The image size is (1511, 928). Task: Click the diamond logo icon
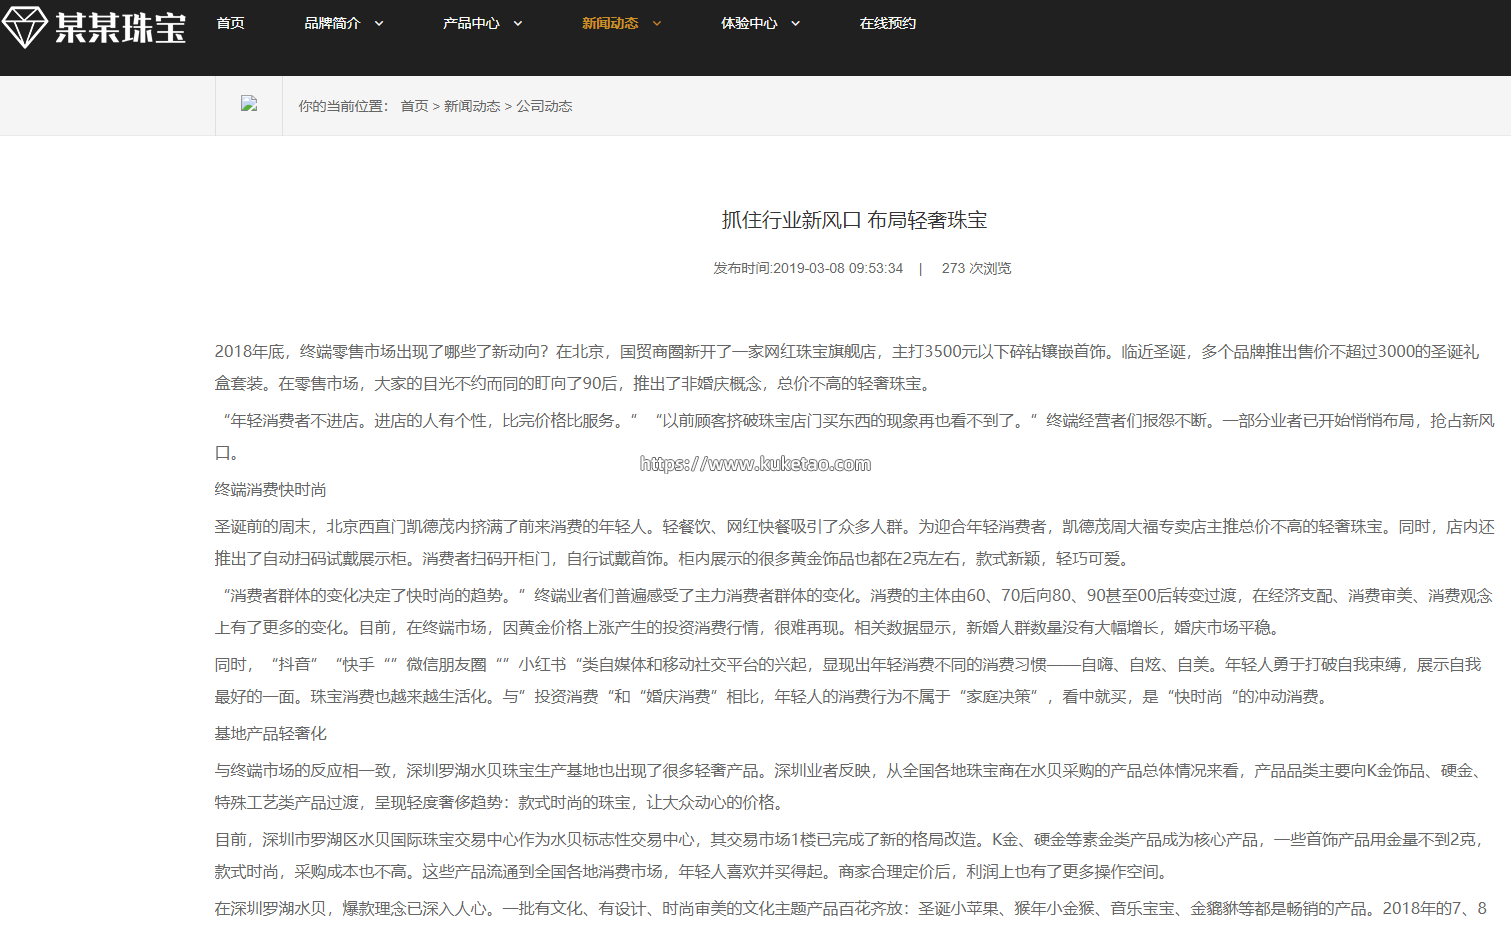[x=24, y=27]
